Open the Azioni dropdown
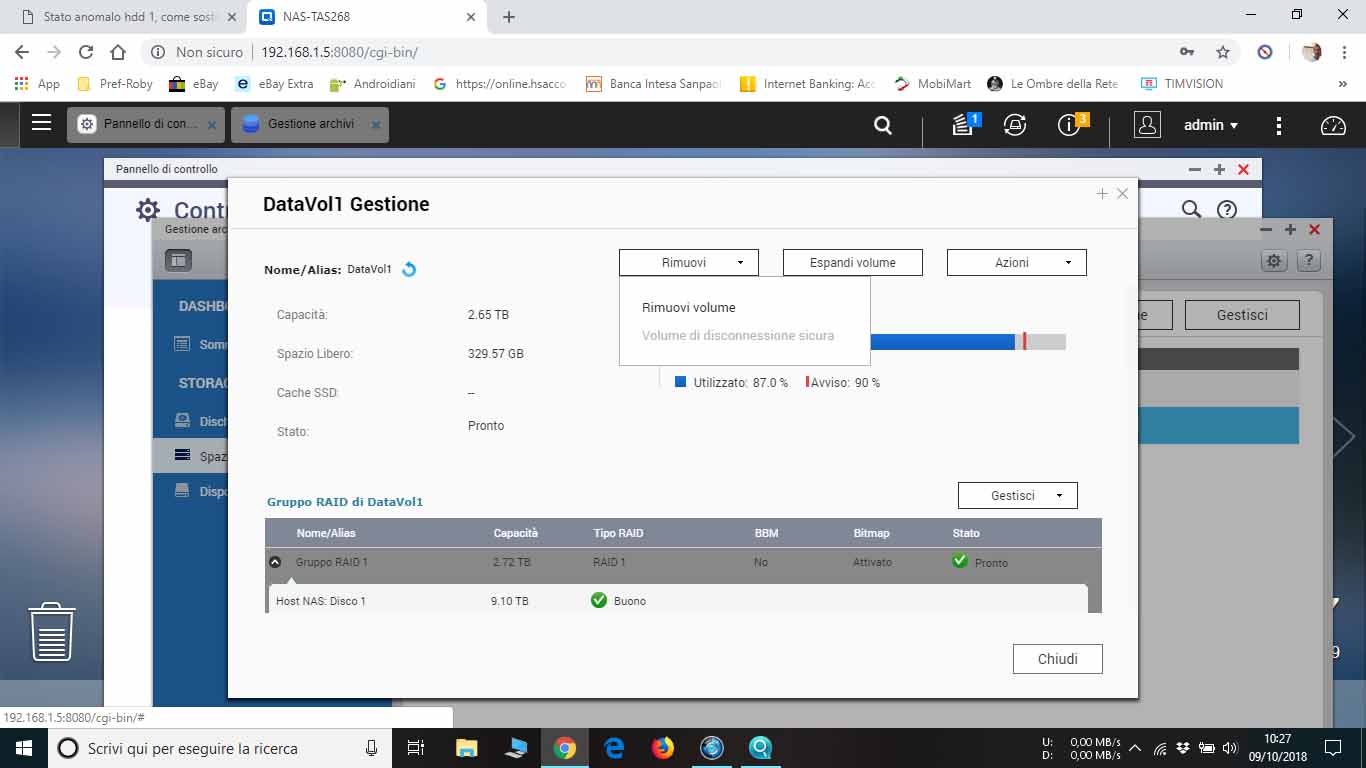 tap(1016, 262)
